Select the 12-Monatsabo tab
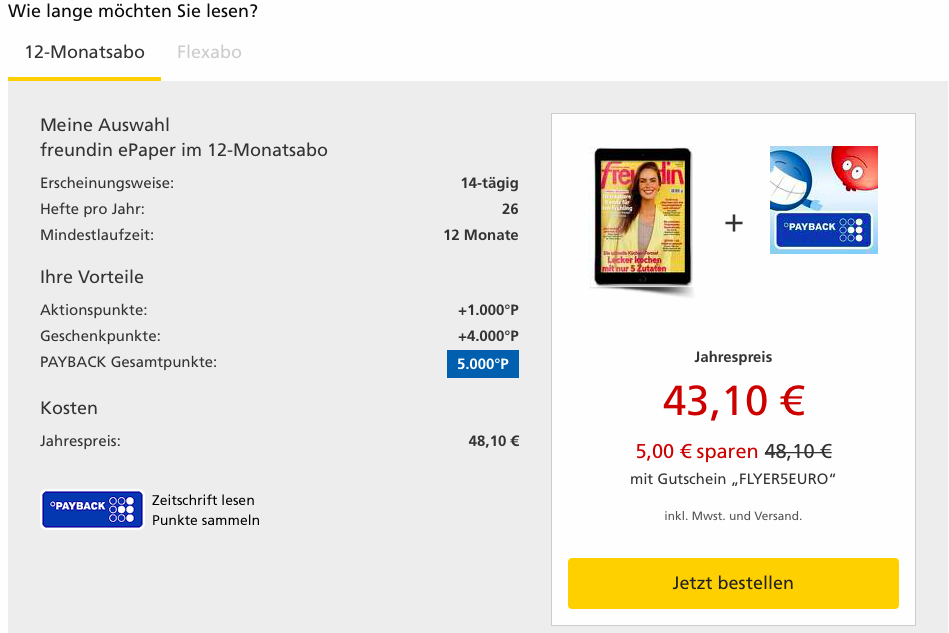949x633 pixels. (85, 52)
